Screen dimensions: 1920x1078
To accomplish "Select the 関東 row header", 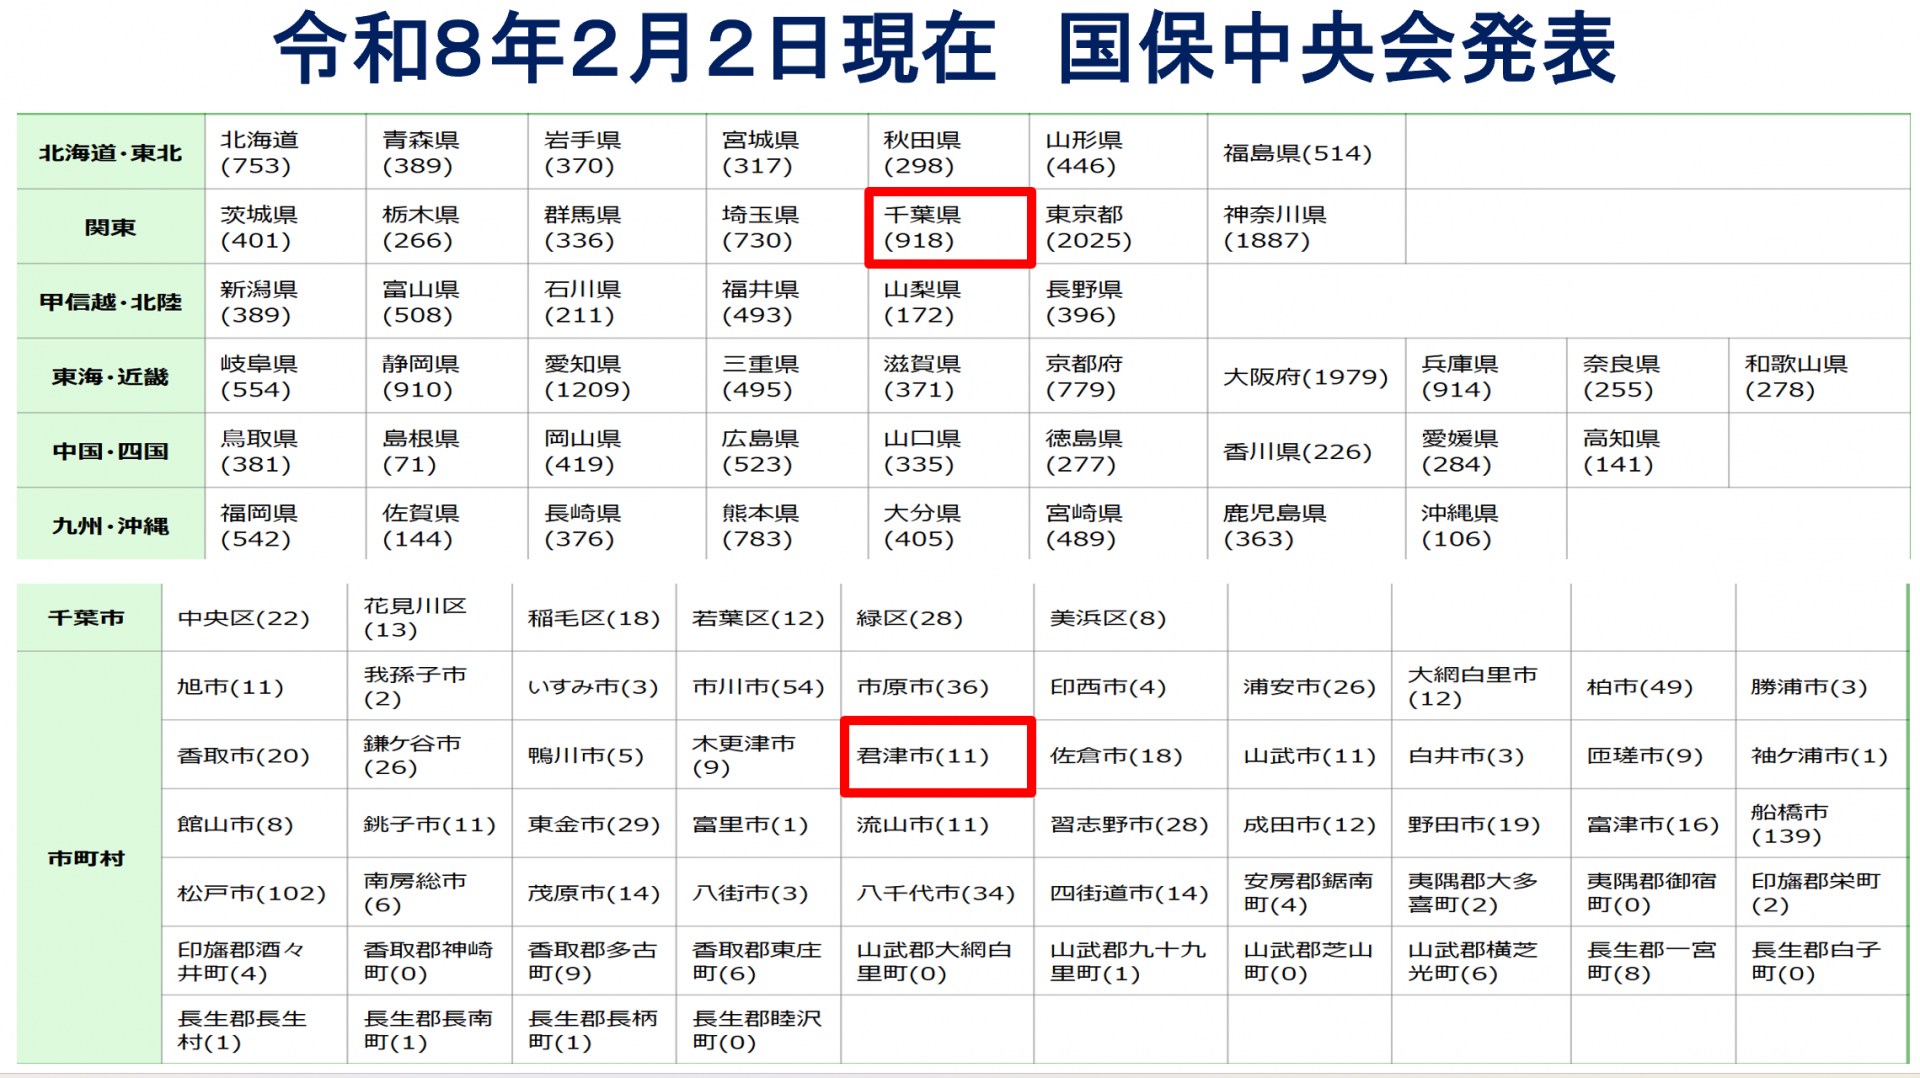I will pos(110,228).
